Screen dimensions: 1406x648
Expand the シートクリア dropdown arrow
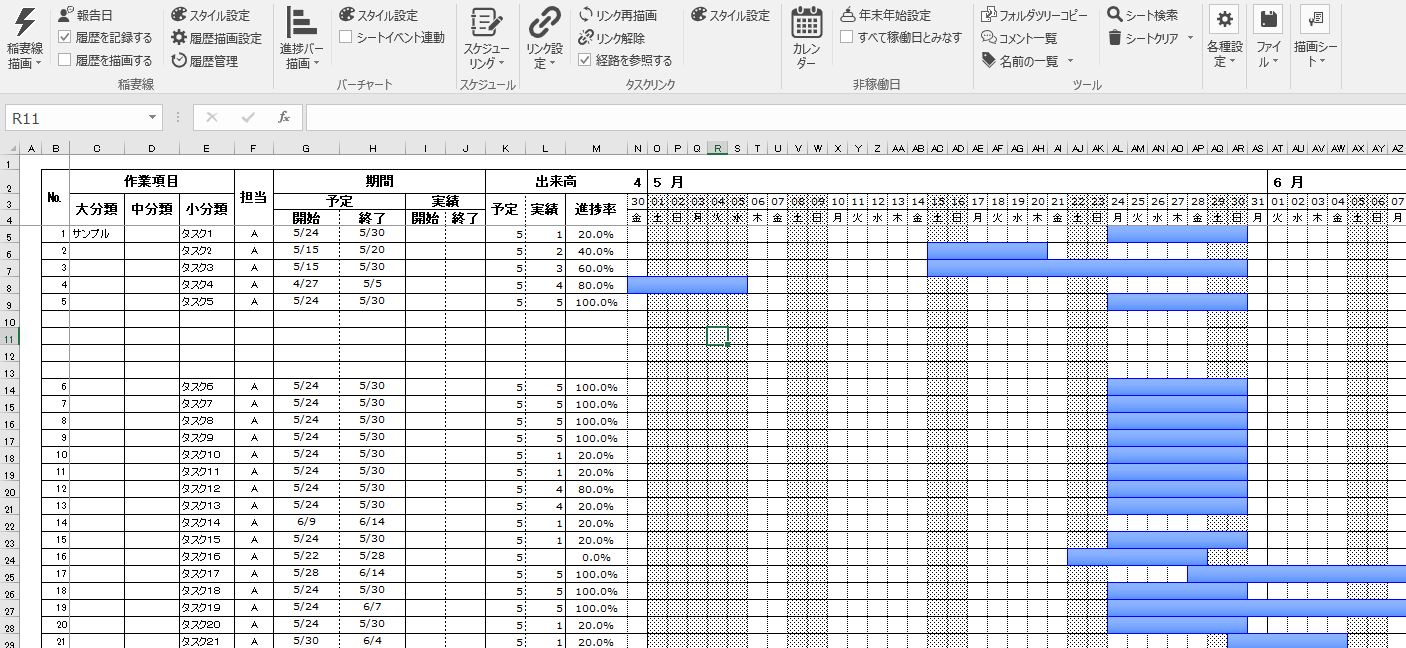(x=1190, y=38)
